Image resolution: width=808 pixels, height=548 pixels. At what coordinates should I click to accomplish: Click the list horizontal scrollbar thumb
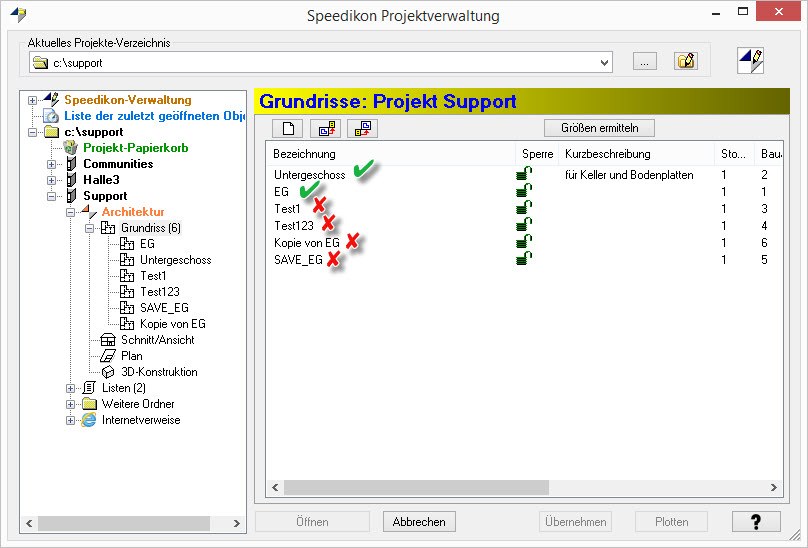[x=416, y=487]
